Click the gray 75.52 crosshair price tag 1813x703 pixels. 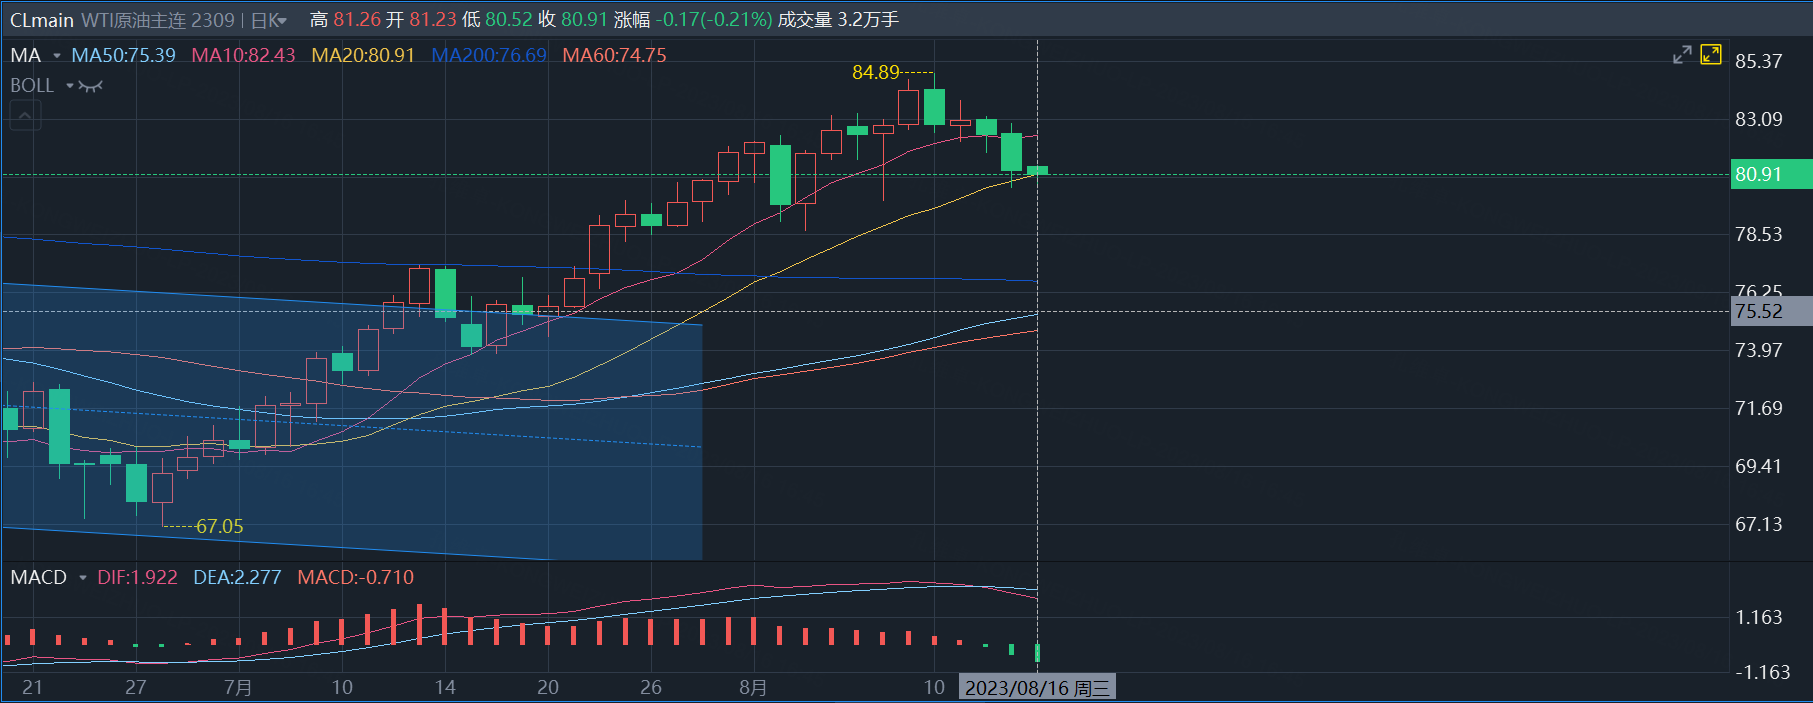(x=1771, y=311)
